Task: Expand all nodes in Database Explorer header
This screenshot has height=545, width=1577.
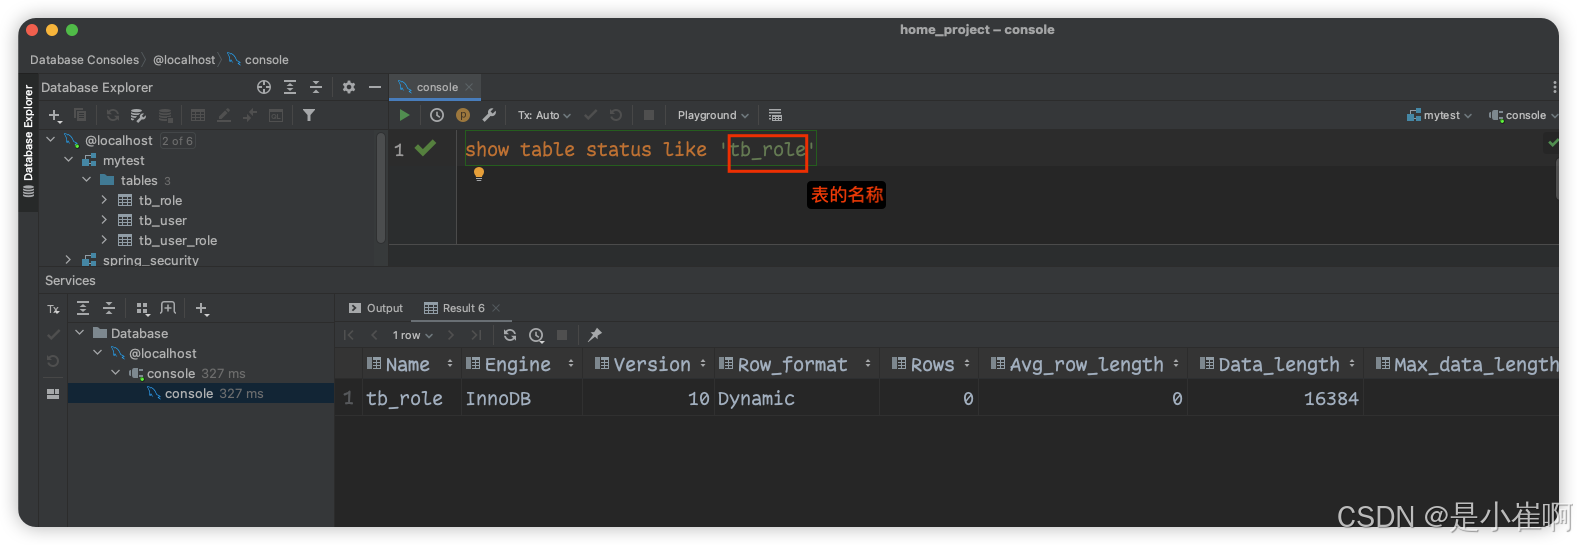Action: coord(290,87)
